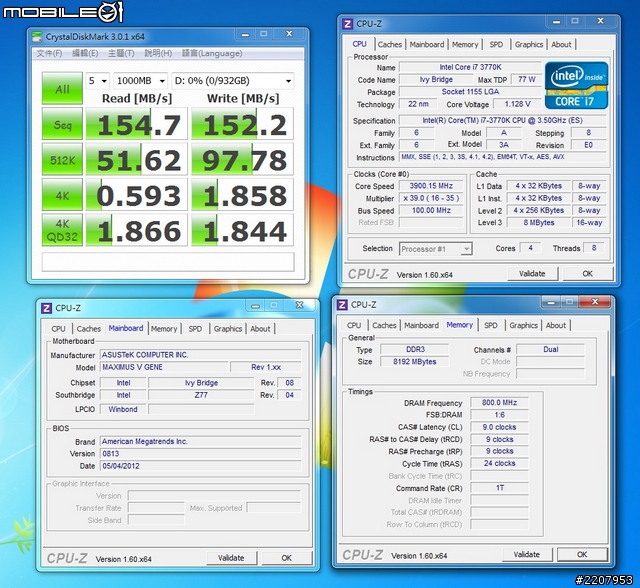640x588 pixels.
Task: Click the Seq write value 152.2
Action: click(242, 124)
